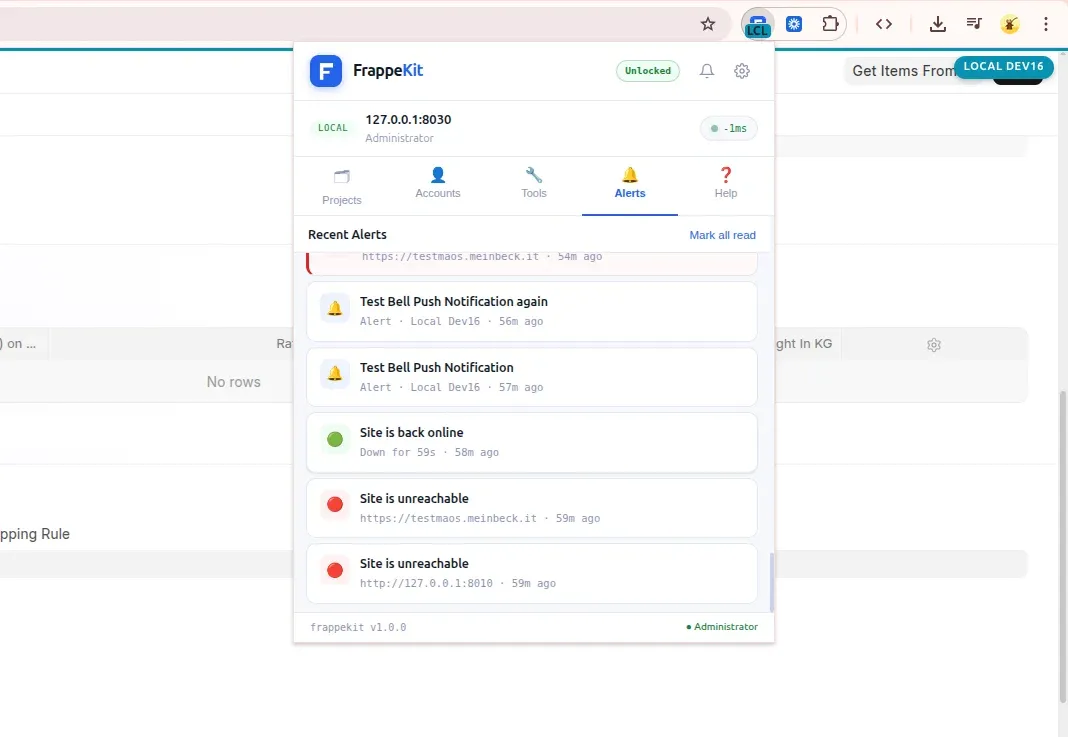Click the Recent Alerts heading

point(347,234)
